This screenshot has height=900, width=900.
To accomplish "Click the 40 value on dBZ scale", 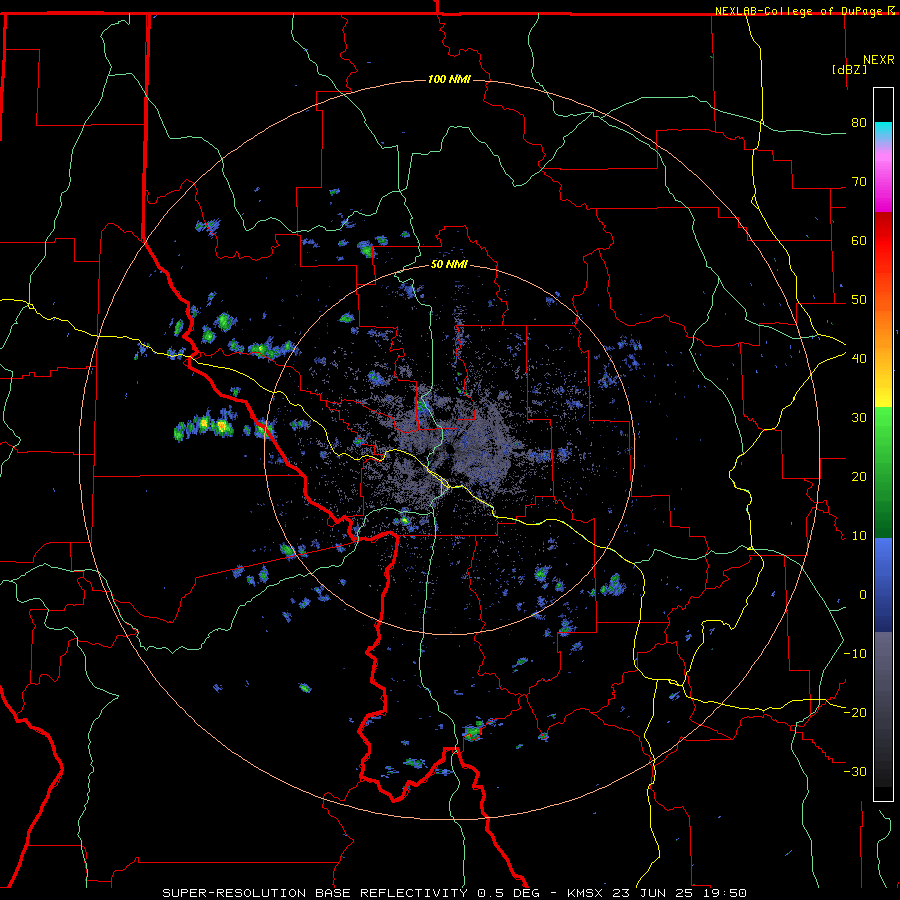I will (x=859, y=358).
